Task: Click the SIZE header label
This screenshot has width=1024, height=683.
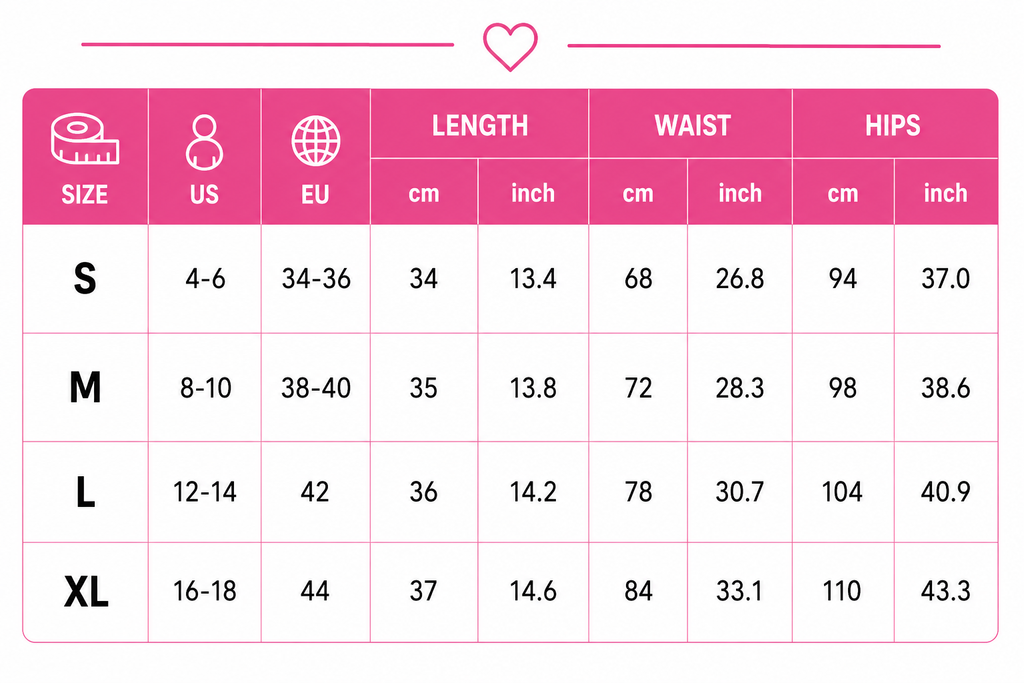Action: 84,195
